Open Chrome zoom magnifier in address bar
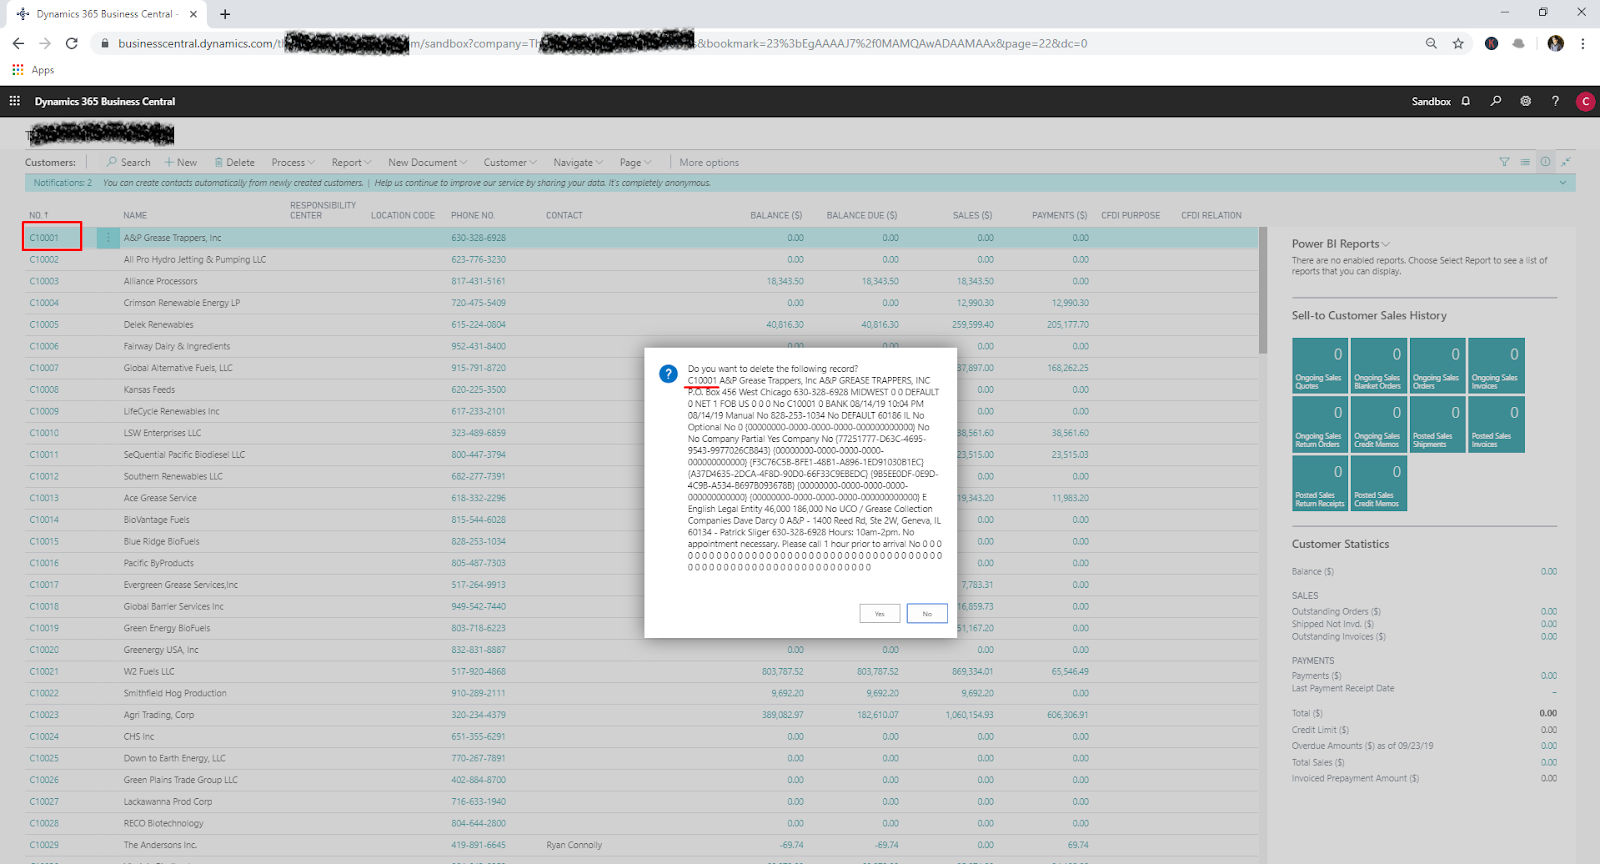1600x864 pixels. (x=1431, y=43)
